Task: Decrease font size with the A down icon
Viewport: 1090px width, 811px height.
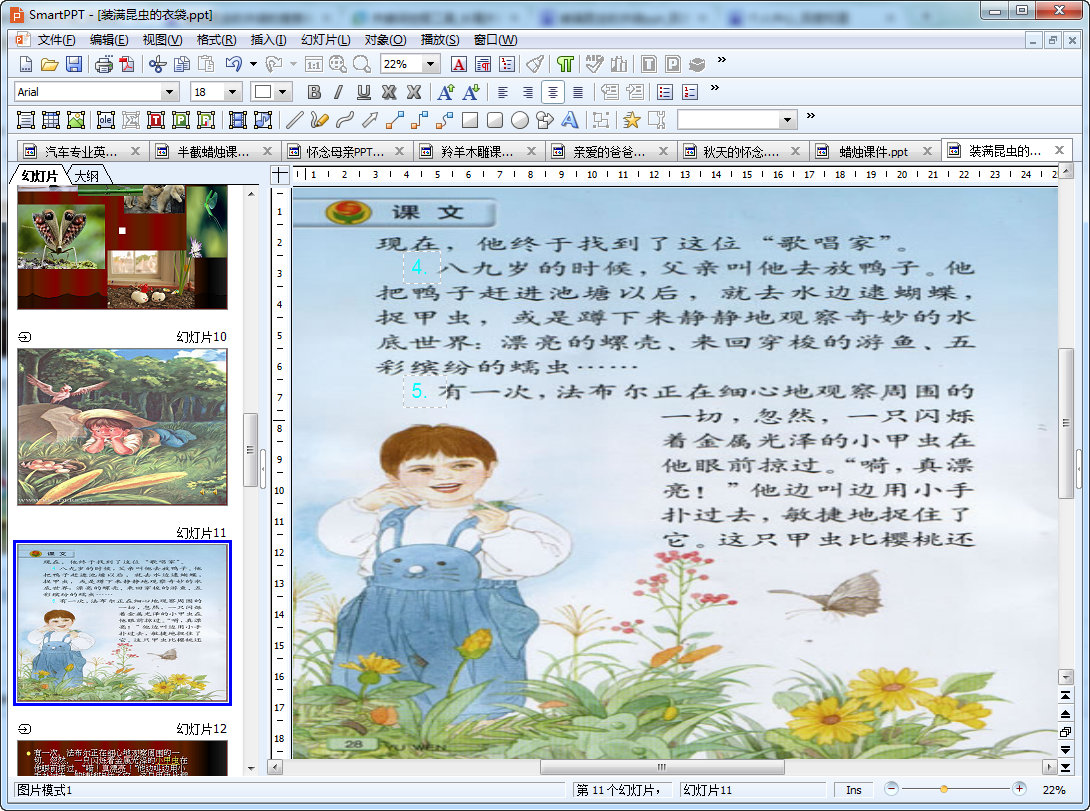Action: point(471,92)
